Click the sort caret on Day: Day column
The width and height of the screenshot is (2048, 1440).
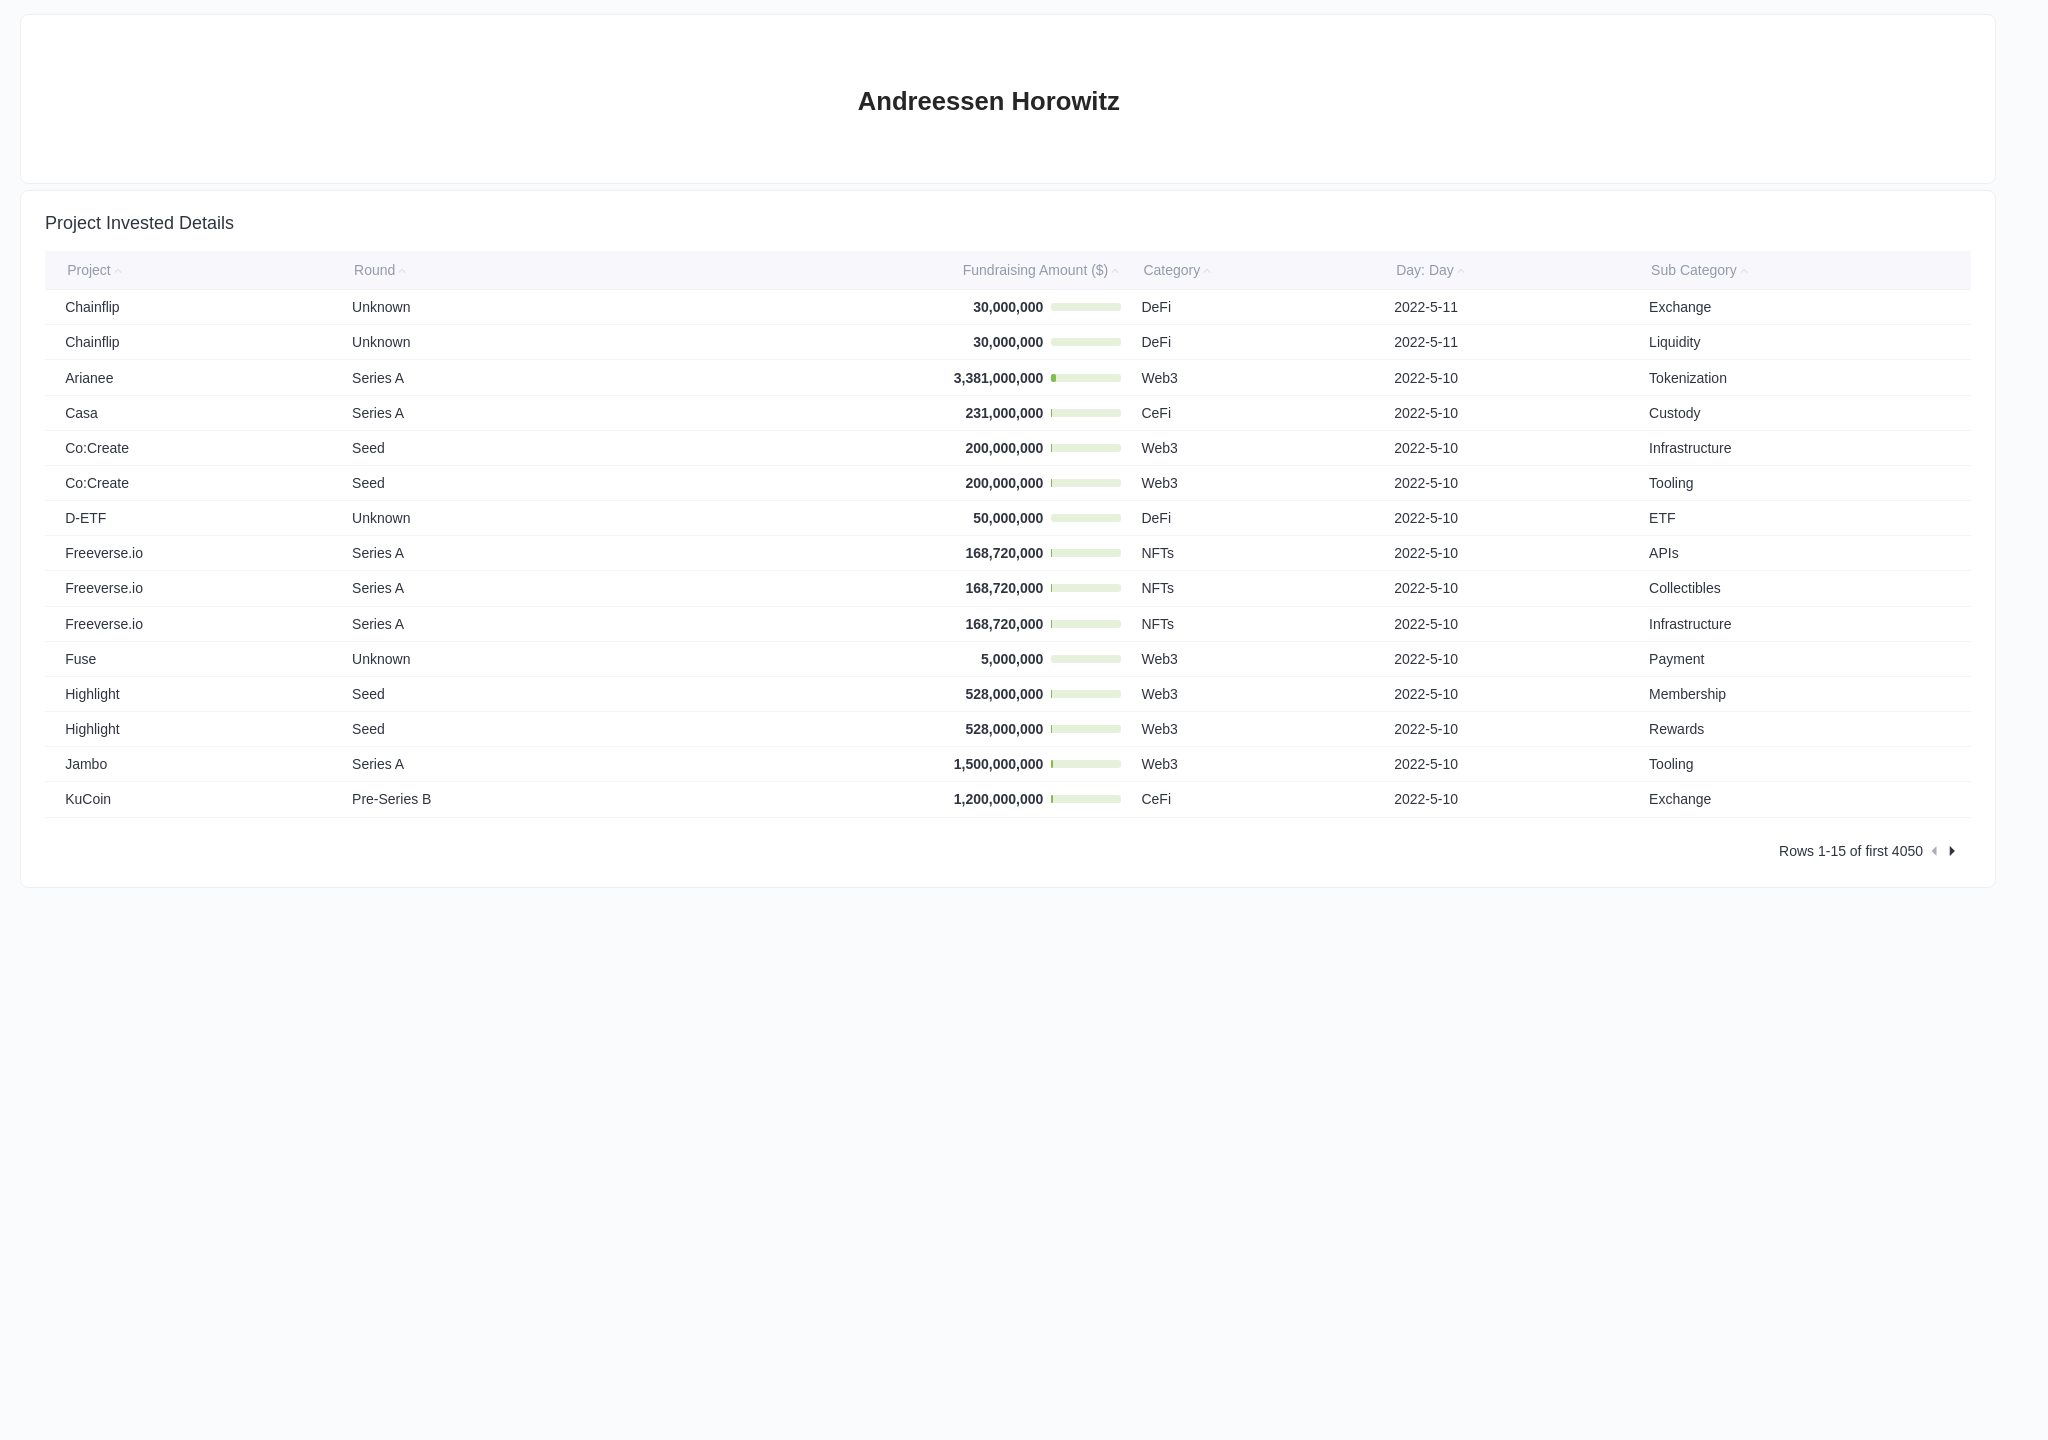(1460, 271)
